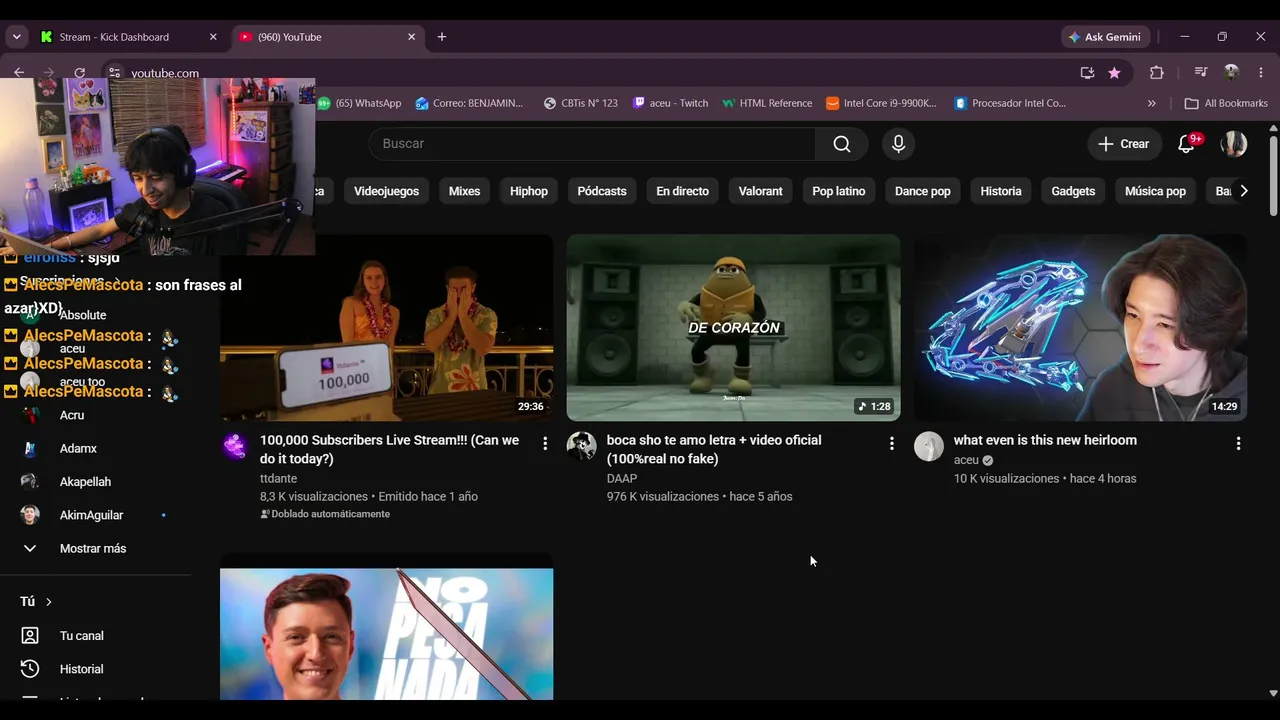Switch to the Stream - Kick Dashboard tab
This screenshot has width=1280, height=720.
coord(129,37)
